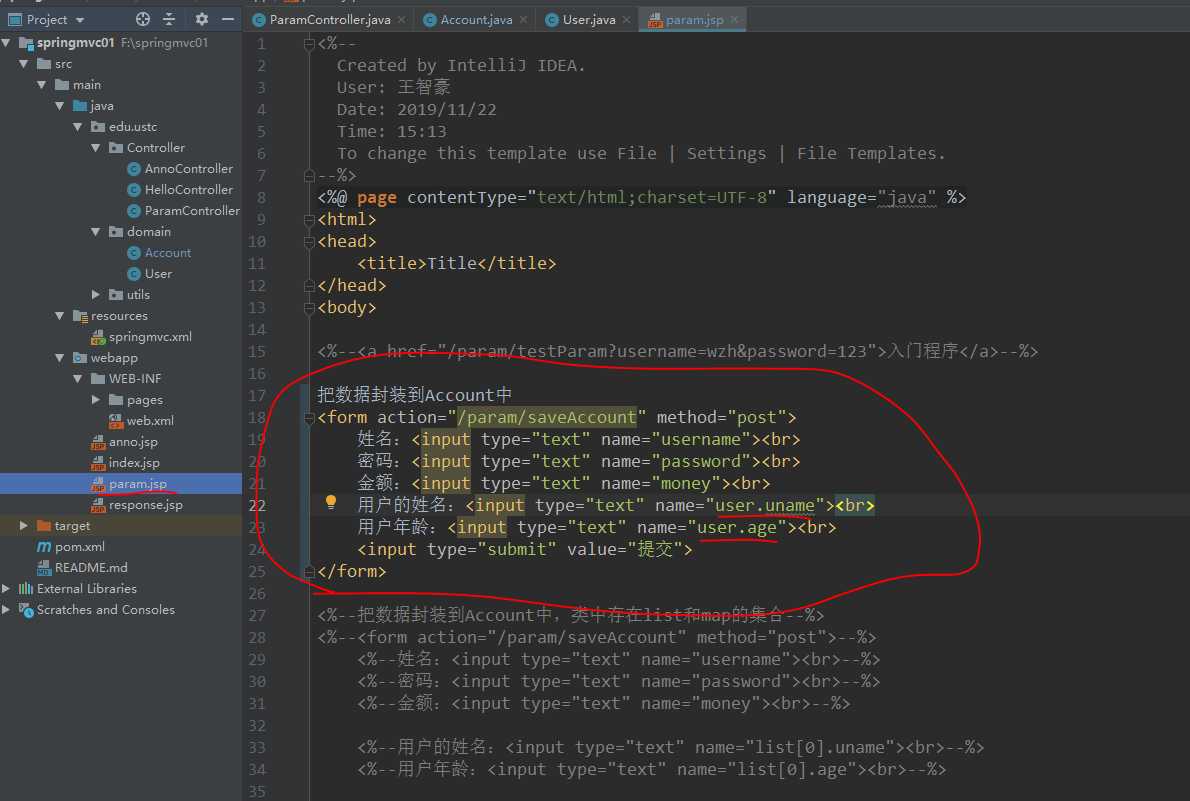Click the locate/scroll from source target icon
Image resolution: width=1190 pixels, height=801 pixels.
click(143, 19)
